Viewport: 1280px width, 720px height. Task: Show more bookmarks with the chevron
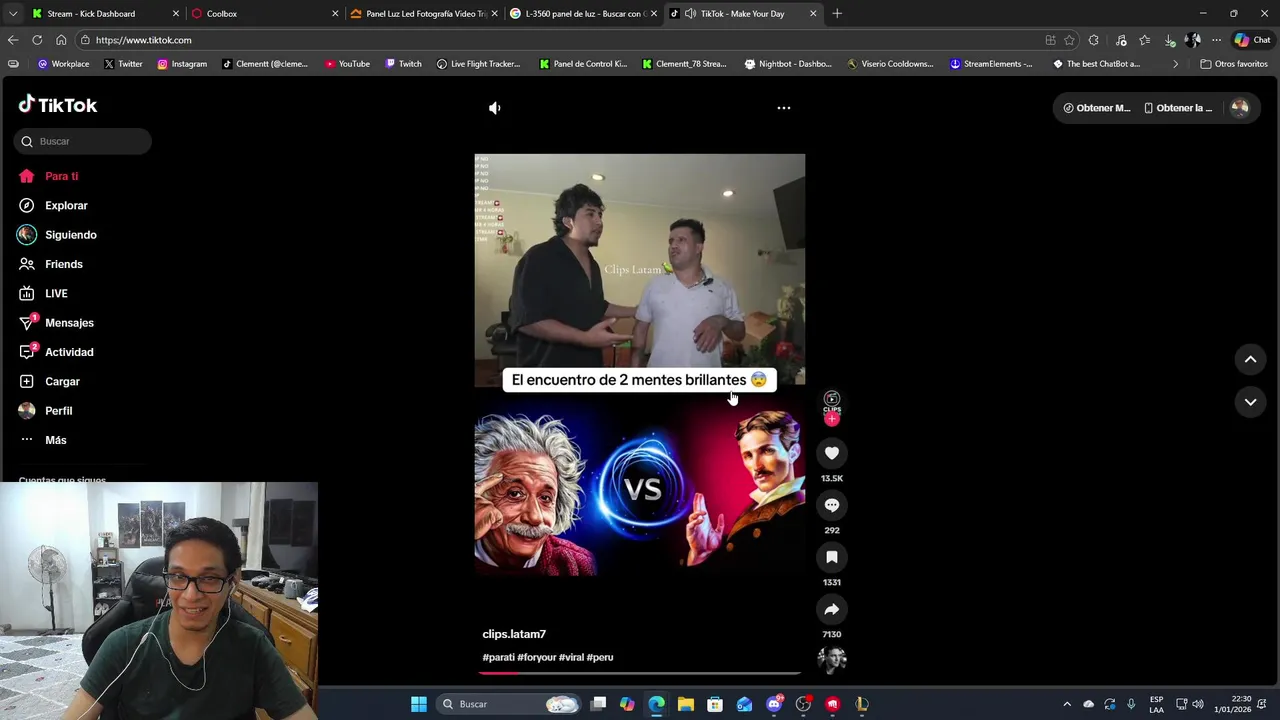coord(1175,64)
